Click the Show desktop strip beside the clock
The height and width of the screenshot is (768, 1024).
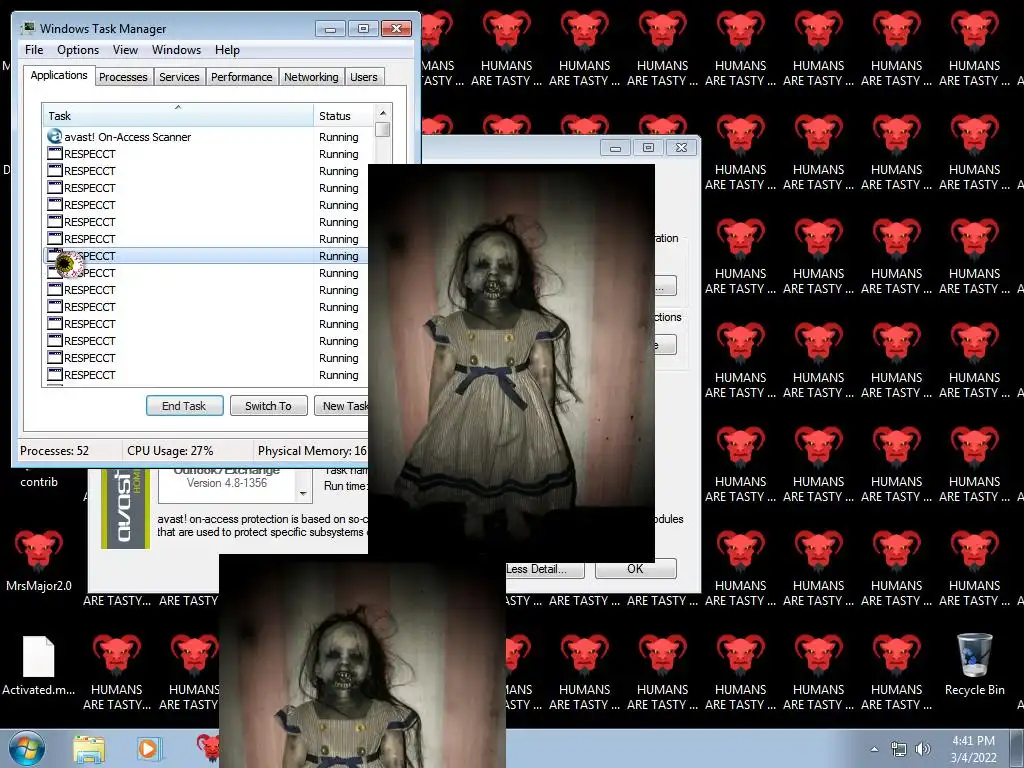(1019, 749)
